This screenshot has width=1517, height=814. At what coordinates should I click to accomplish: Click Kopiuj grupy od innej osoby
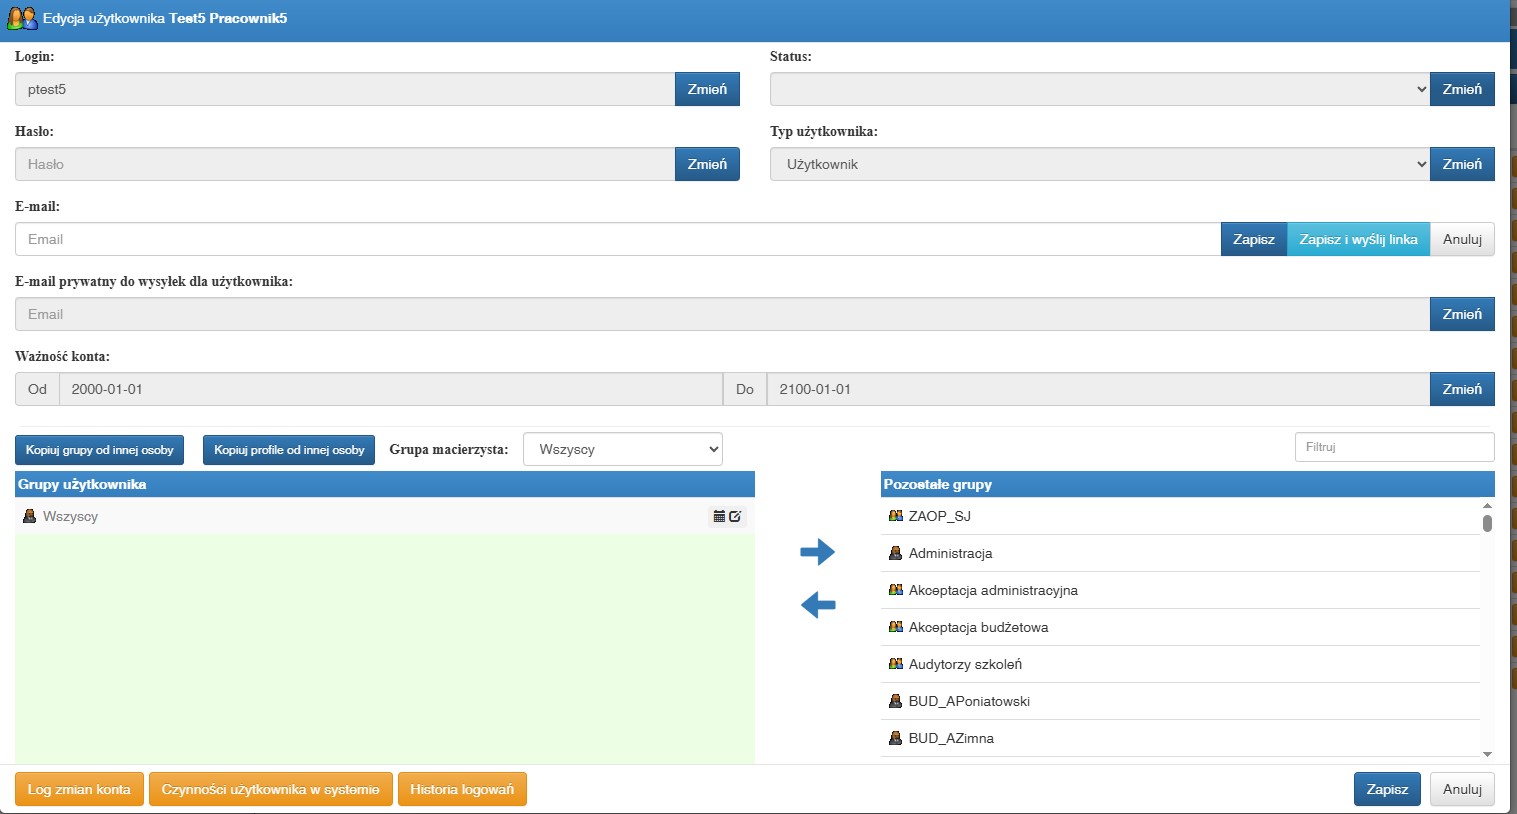coord(100,450)
